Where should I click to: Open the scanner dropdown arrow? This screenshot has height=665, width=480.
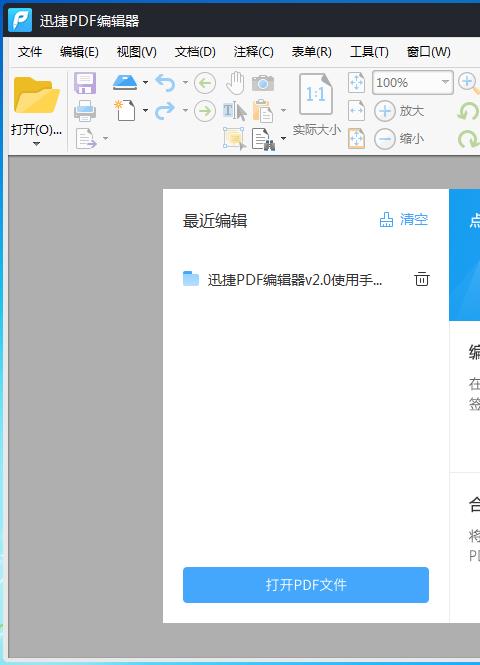[145, 82]
